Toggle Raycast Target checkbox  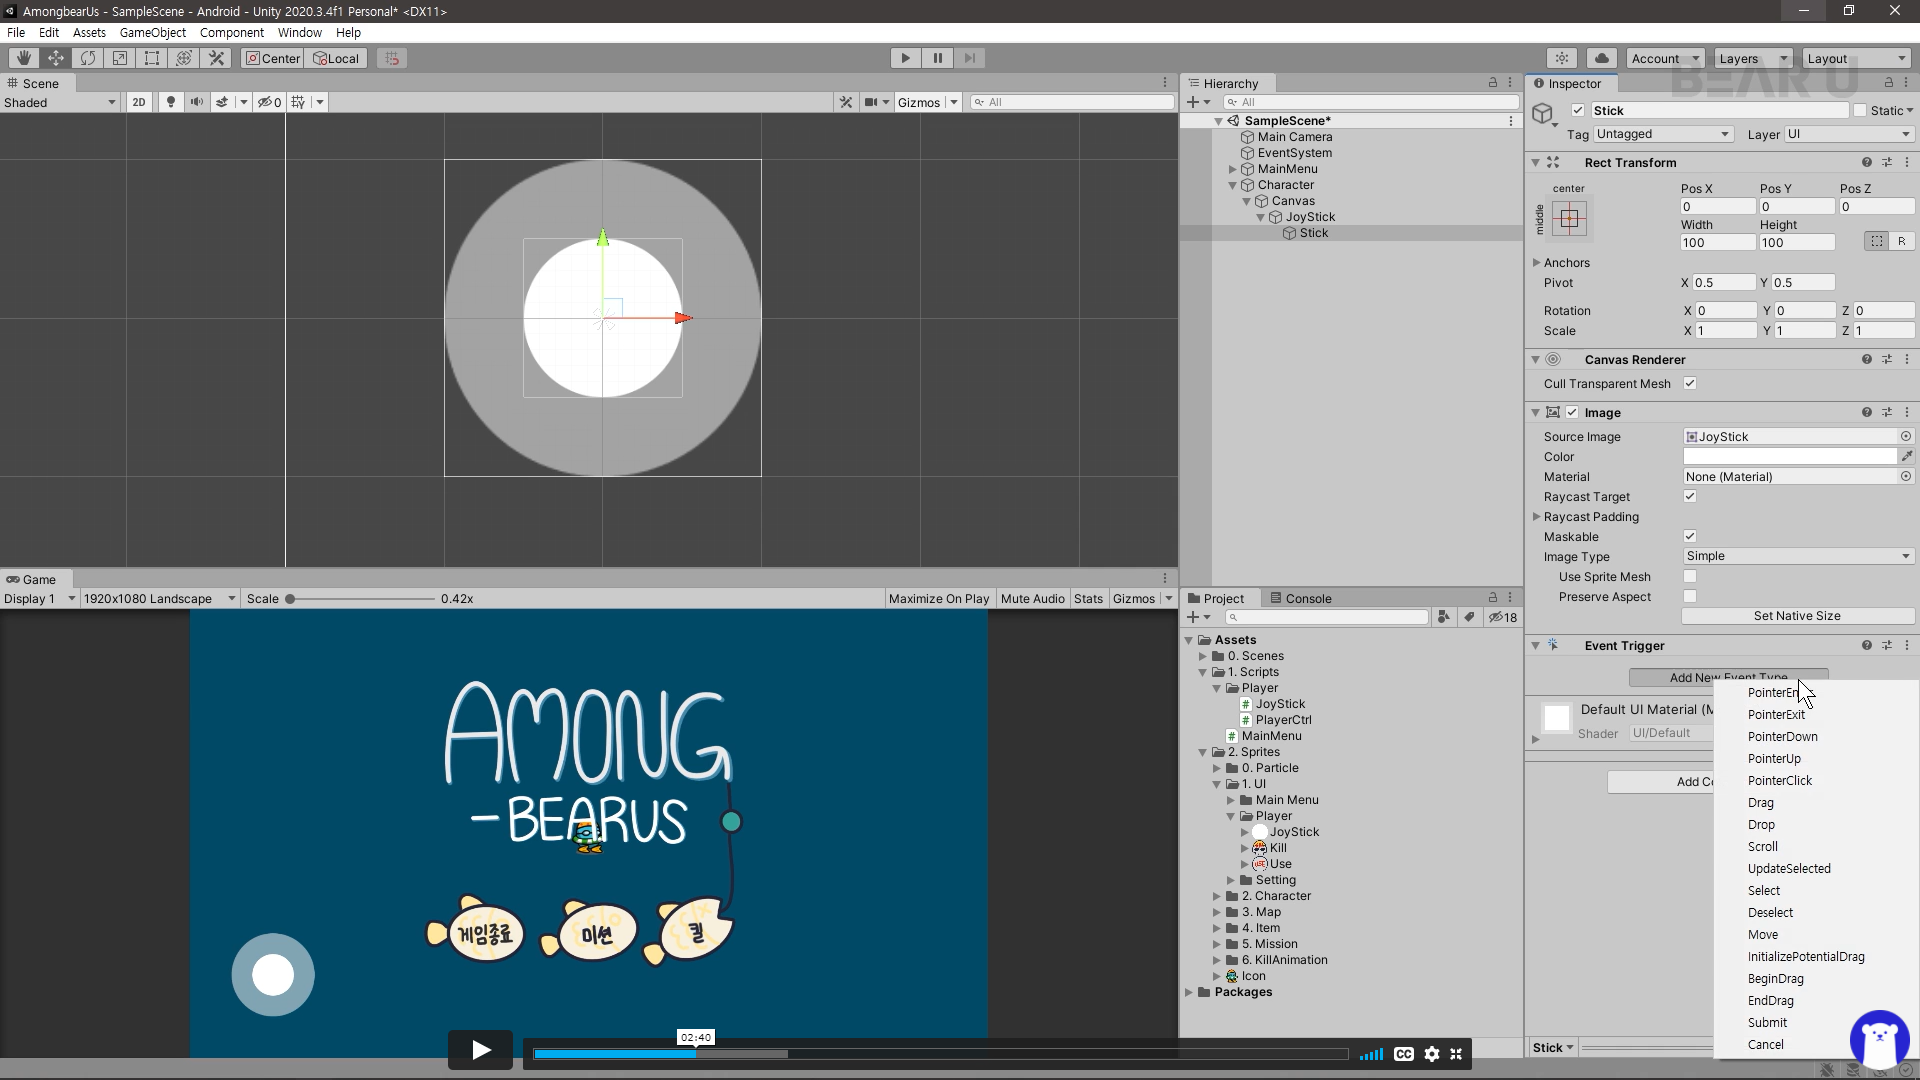pyautogui.click(x=1690, y=496)
